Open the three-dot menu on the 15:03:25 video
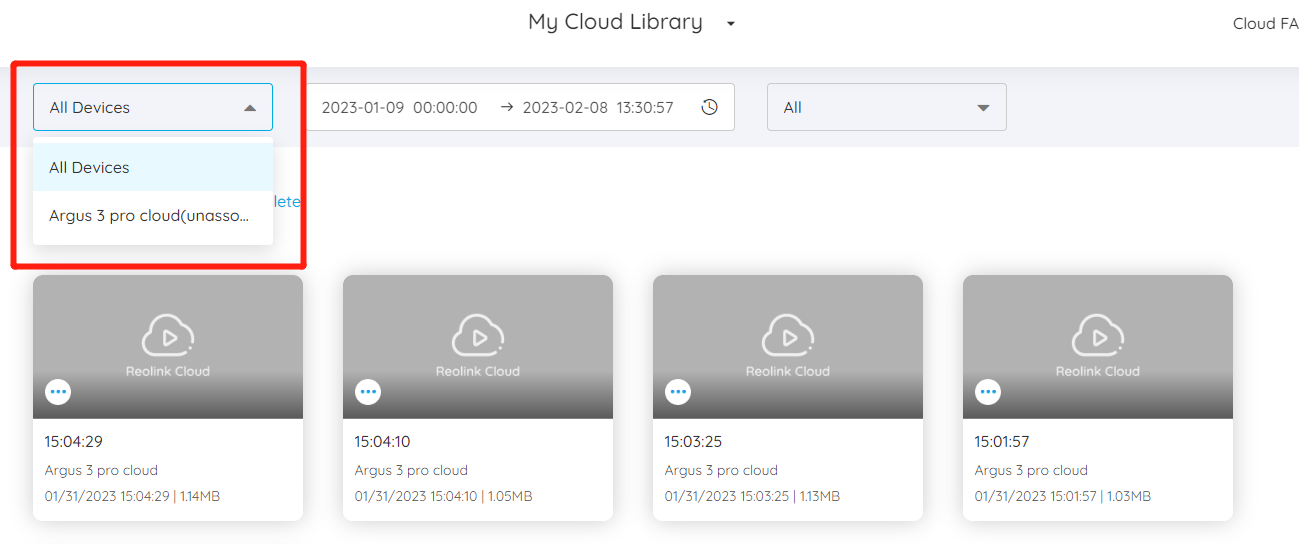 (678, 392)
